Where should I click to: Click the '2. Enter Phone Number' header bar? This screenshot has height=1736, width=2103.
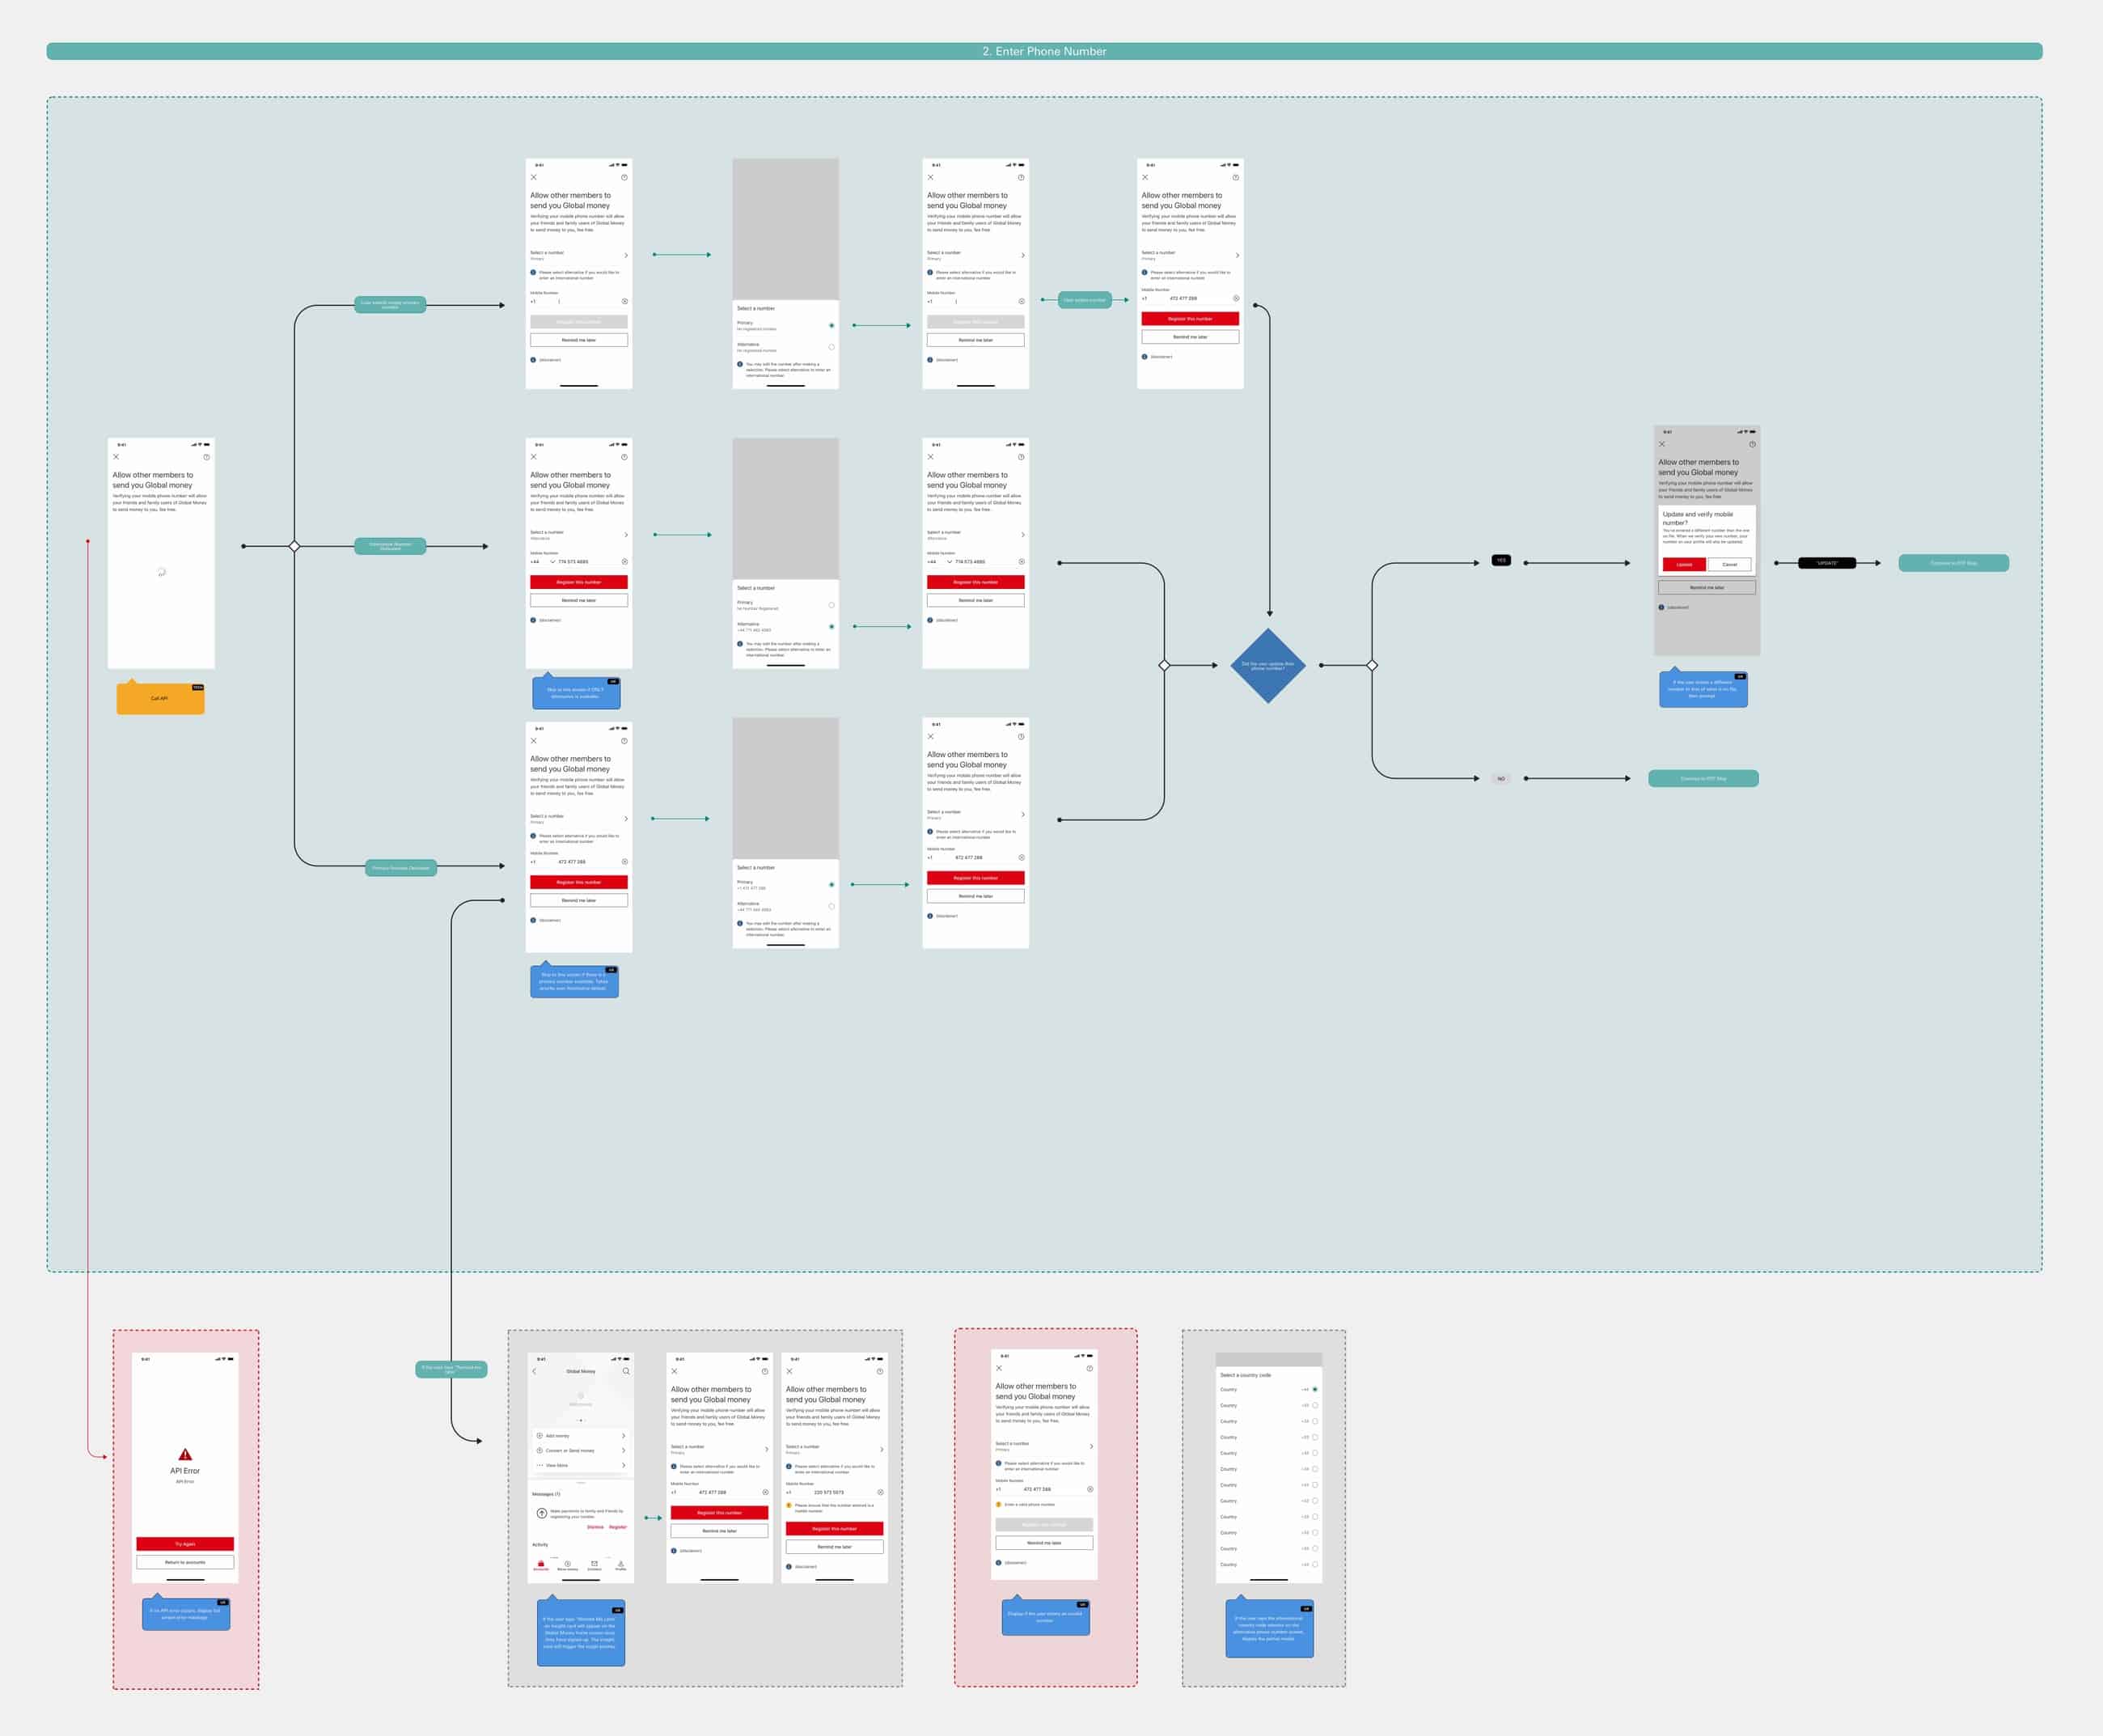1044,51
